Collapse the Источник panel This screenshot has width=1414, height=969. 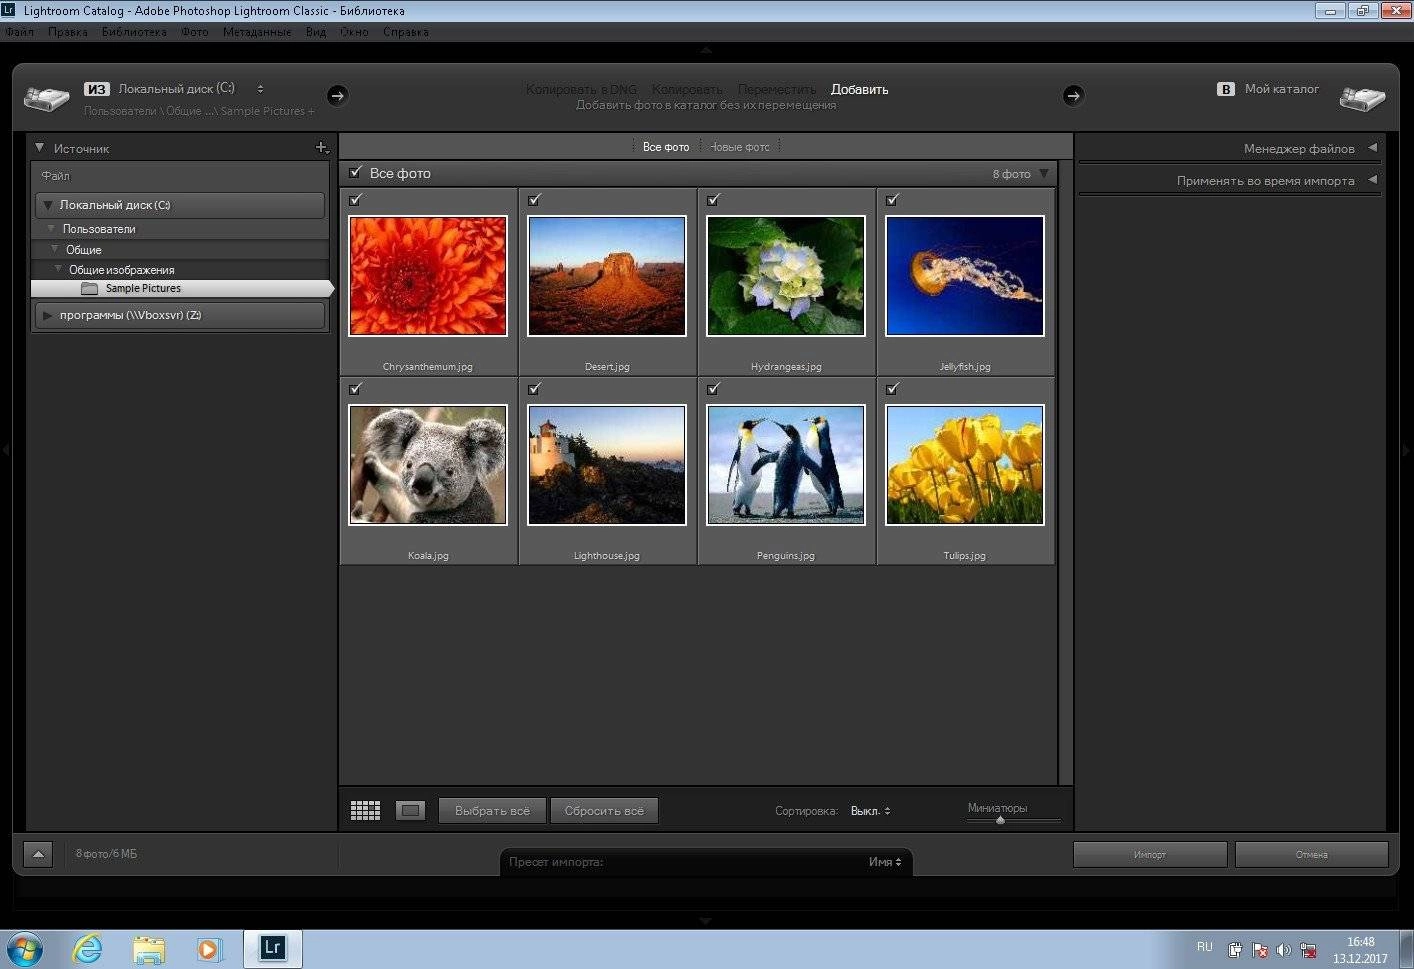[40, 148]
